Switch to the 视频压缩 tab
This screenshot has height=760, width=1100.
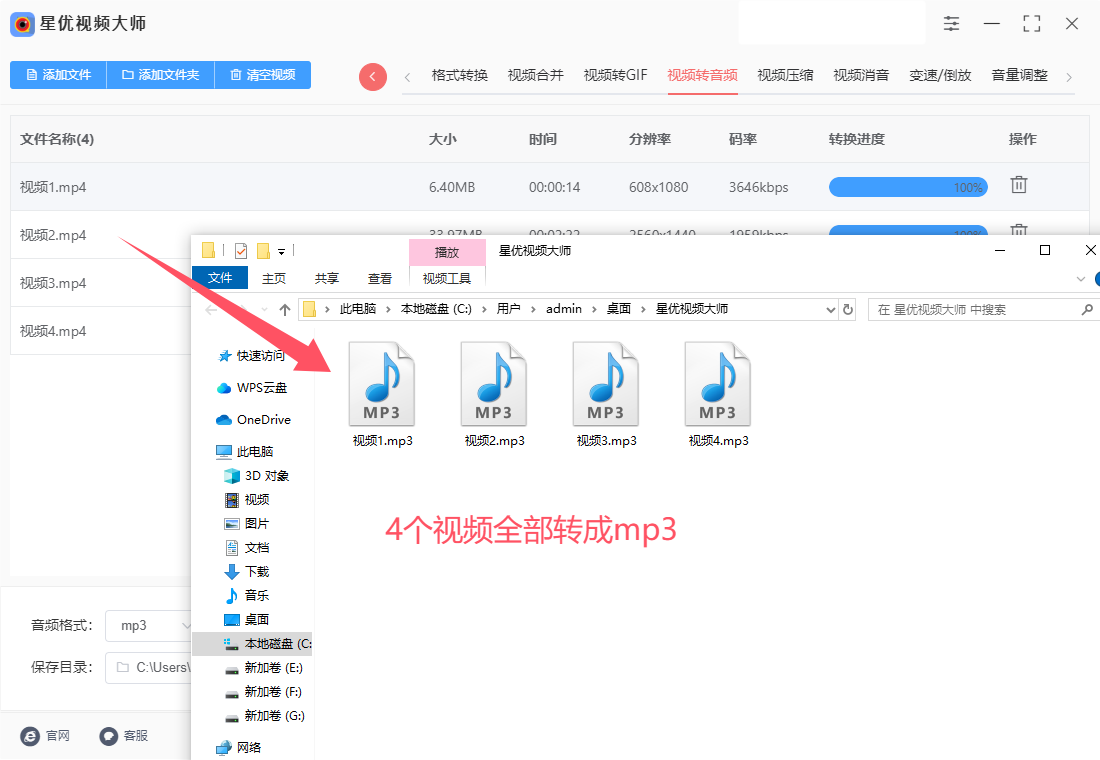785,76
